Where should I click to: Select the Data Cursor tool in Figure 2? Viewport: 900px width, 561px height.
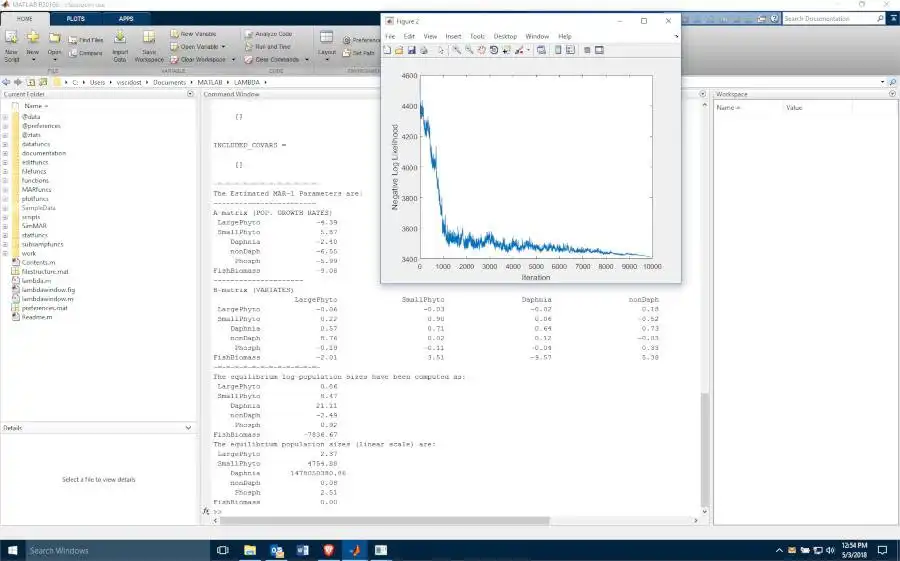pyautogui.click(x=506, y=51)
